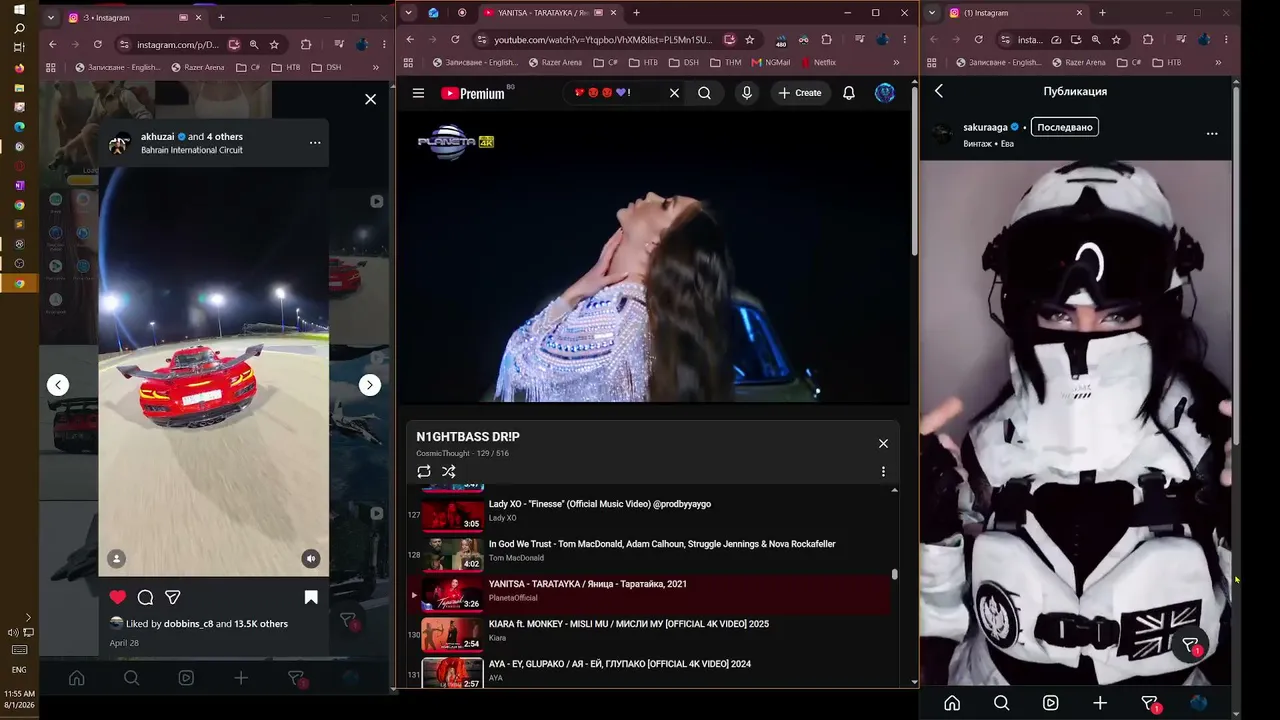Expand hidden bookmarks chevron in sakuraaga Instagram window
Screen dimensions: 1280x720
[x=1220, y=62]
